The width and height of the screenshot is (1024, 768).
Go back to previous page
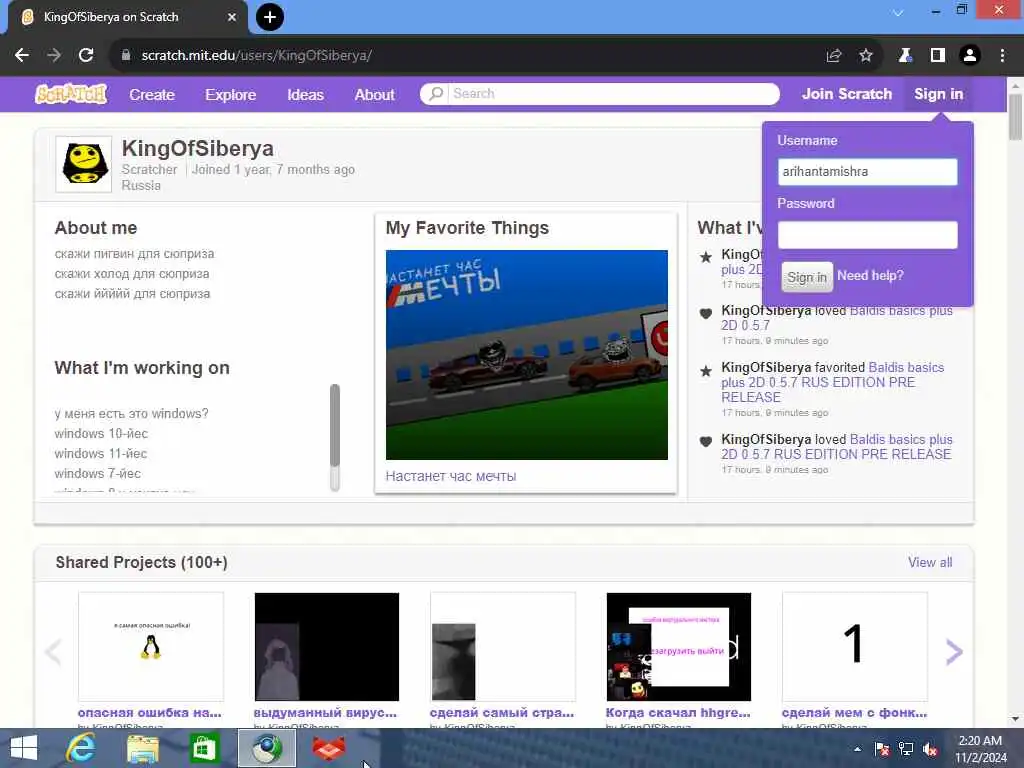(22, 56)
